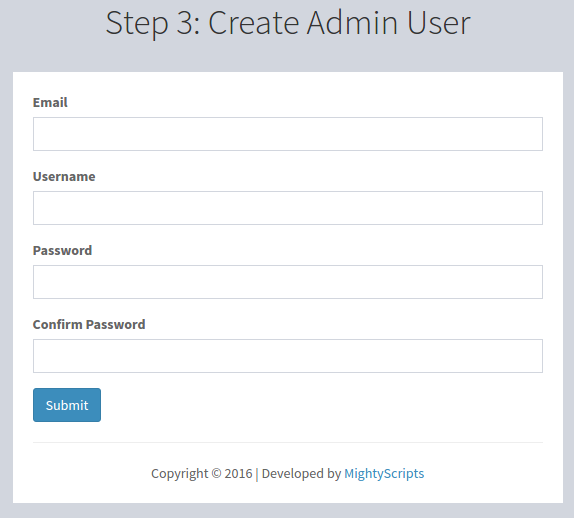Image resolution: width=574 pixels, height=518 pixels.
Task: Focus the Username text box
Action: (x=288, y=208)
